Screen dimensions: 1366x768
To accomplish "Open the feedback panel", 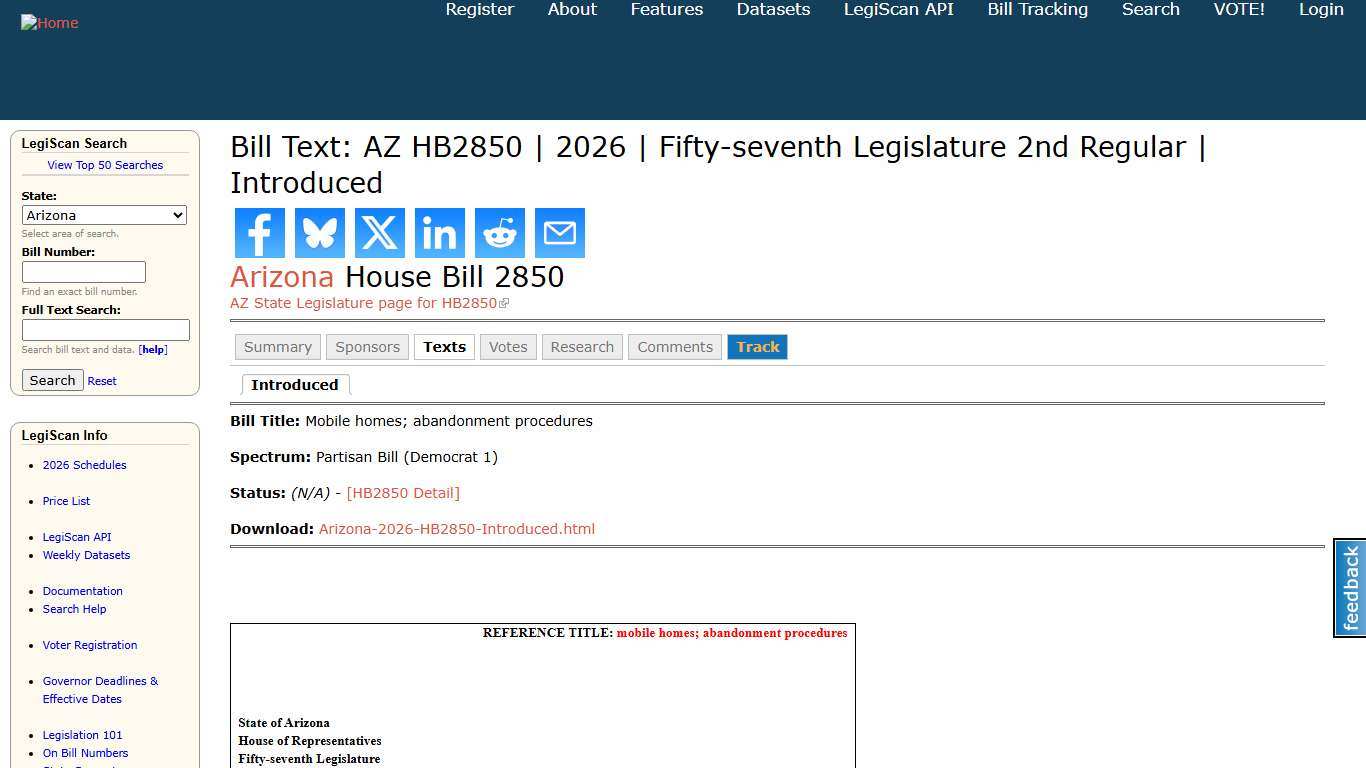I will click(1348, 588).
